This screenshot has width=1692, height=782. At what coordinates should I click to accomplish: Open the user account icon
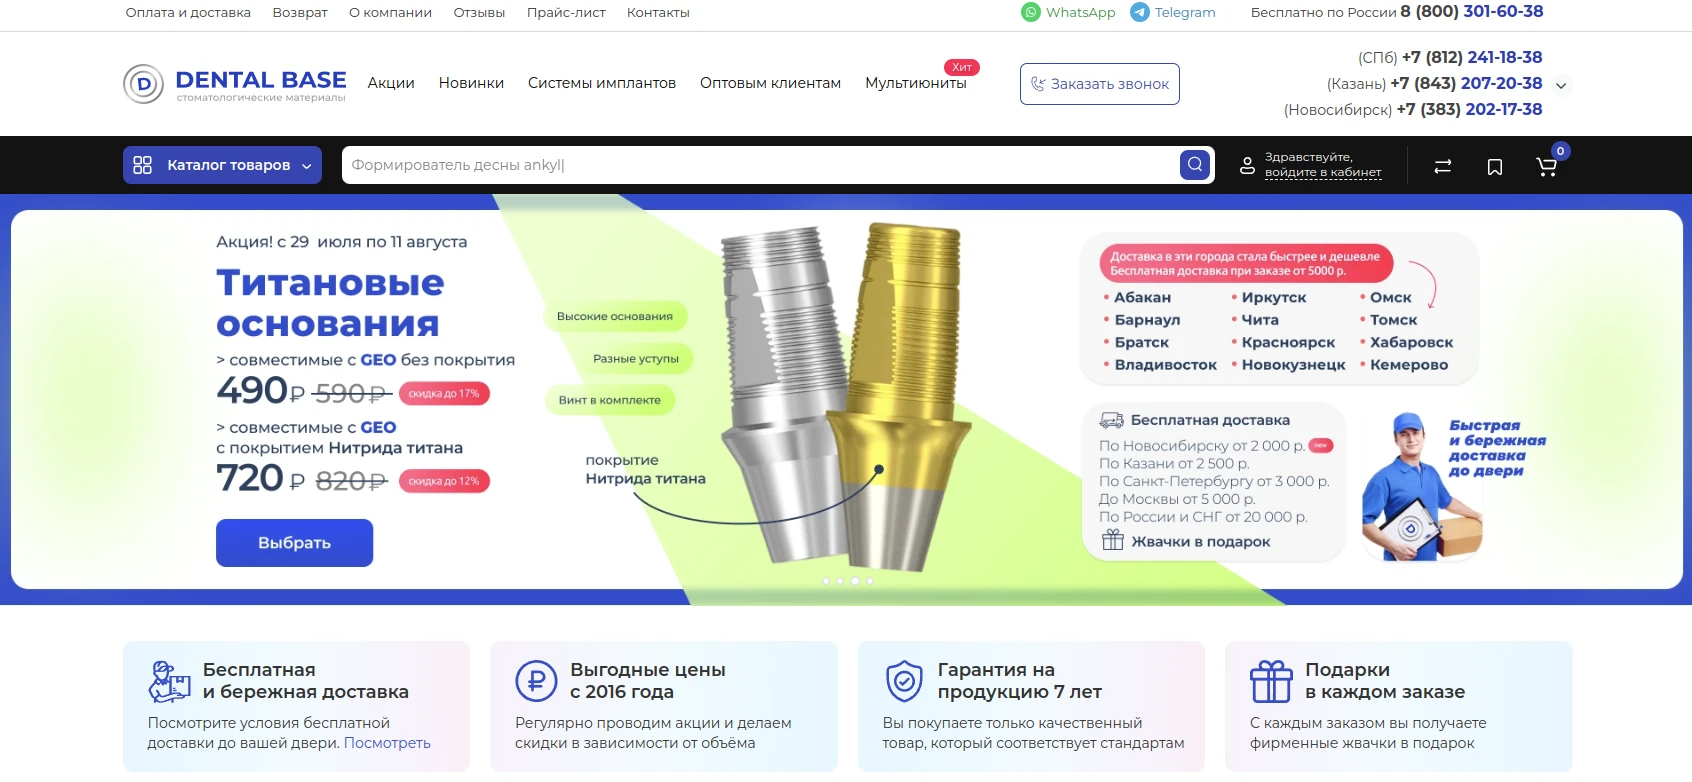point(1247,166)
